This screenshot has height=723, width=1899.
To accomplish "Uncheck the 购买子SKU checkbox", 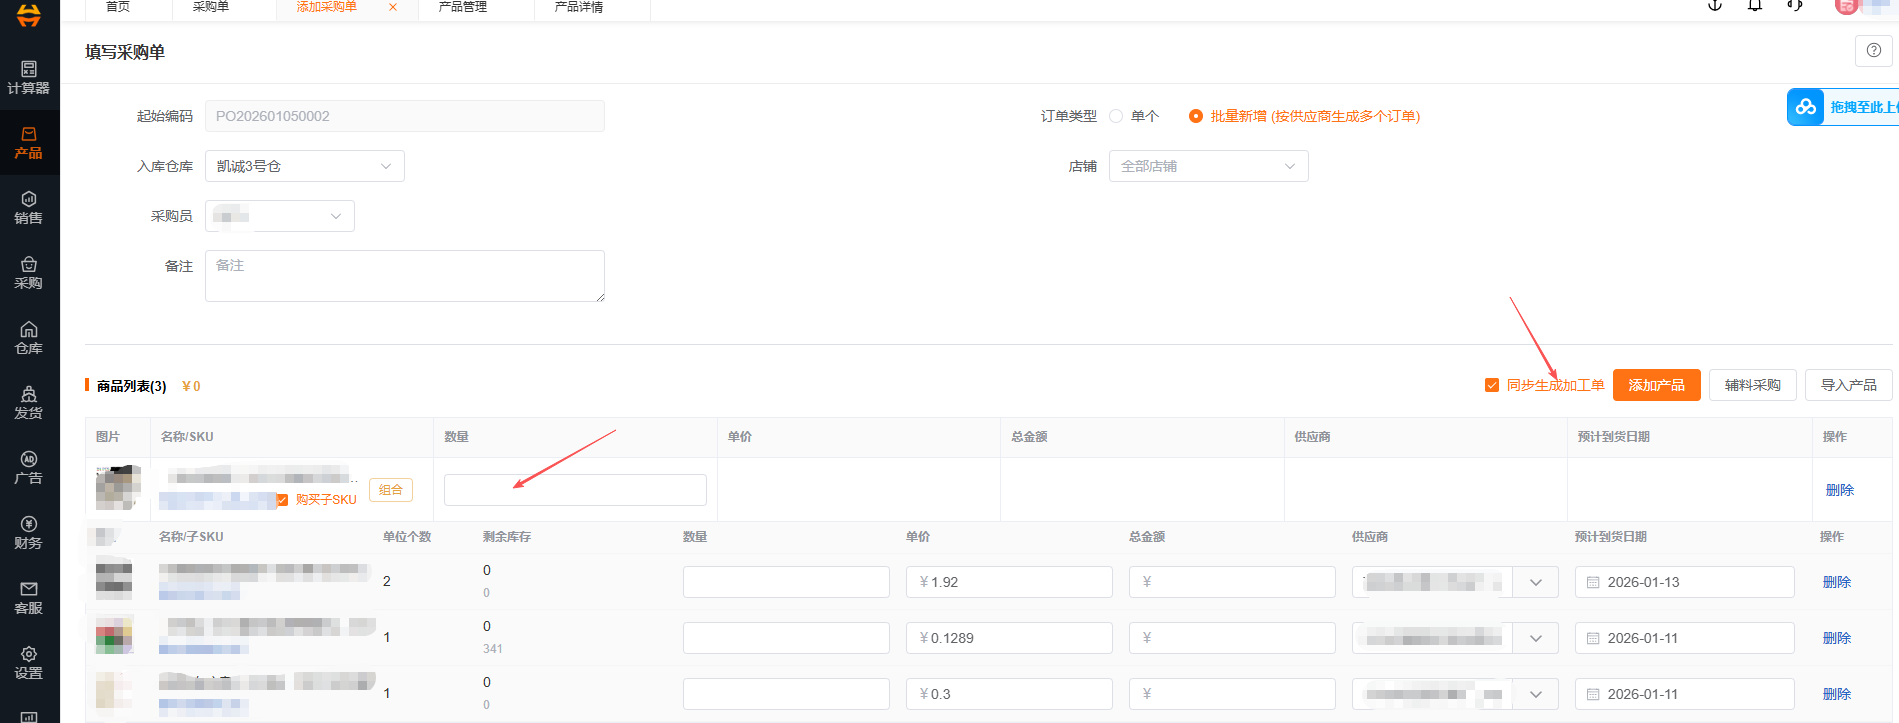I will coord(282,500).
